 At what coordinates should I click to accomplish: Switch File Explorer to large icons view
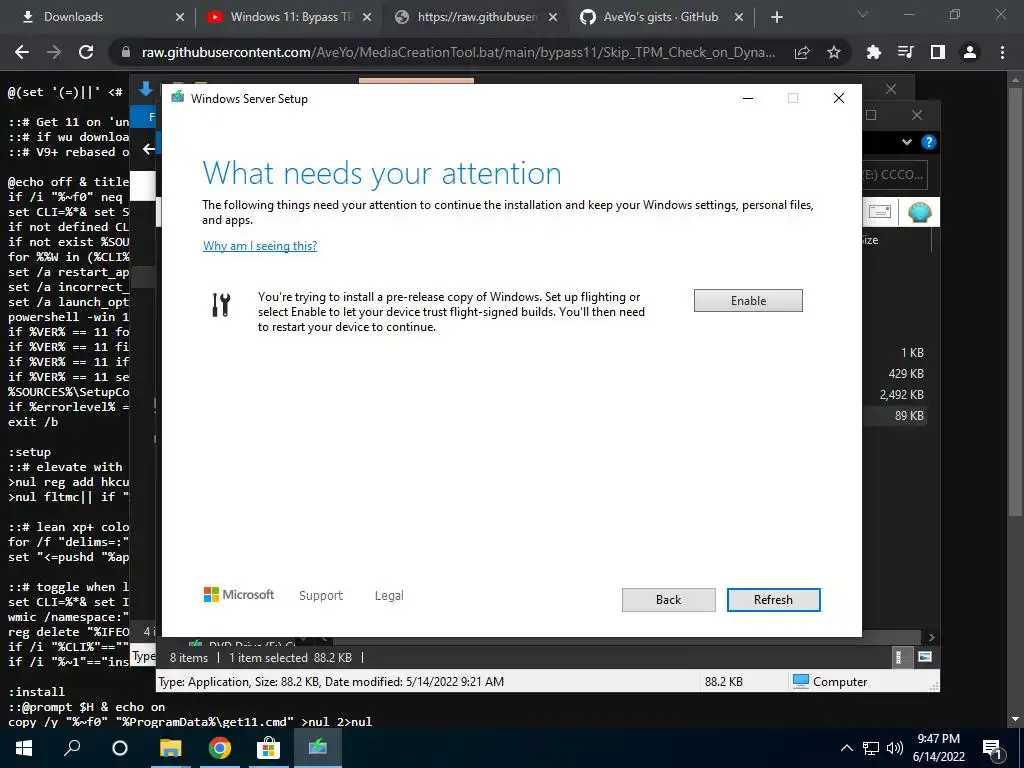(x=925, y=657)
